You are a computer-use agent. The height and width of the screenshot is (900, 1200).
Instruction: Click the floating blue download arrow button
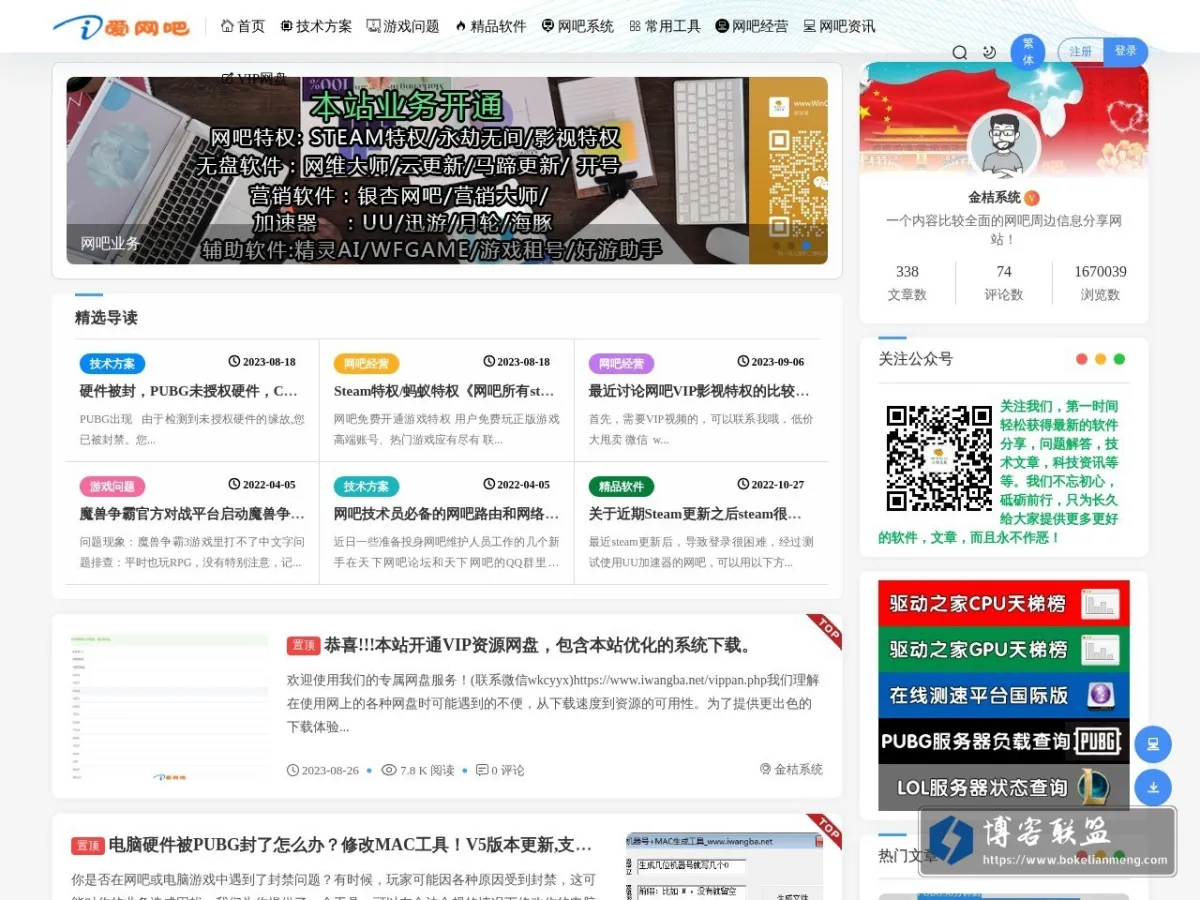pyautogui.click(x=1153, y=787)
